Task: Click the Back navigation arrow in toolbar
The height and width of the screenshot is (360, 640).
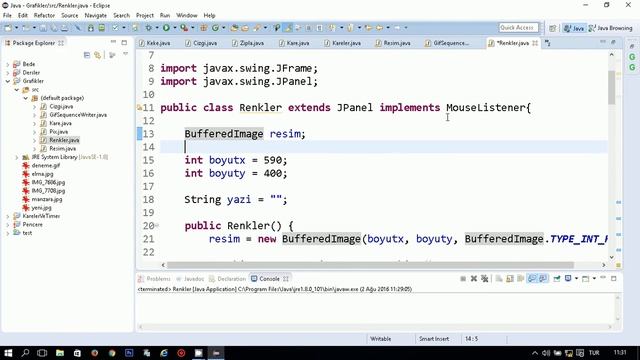Action: click(x=379, y=28)
